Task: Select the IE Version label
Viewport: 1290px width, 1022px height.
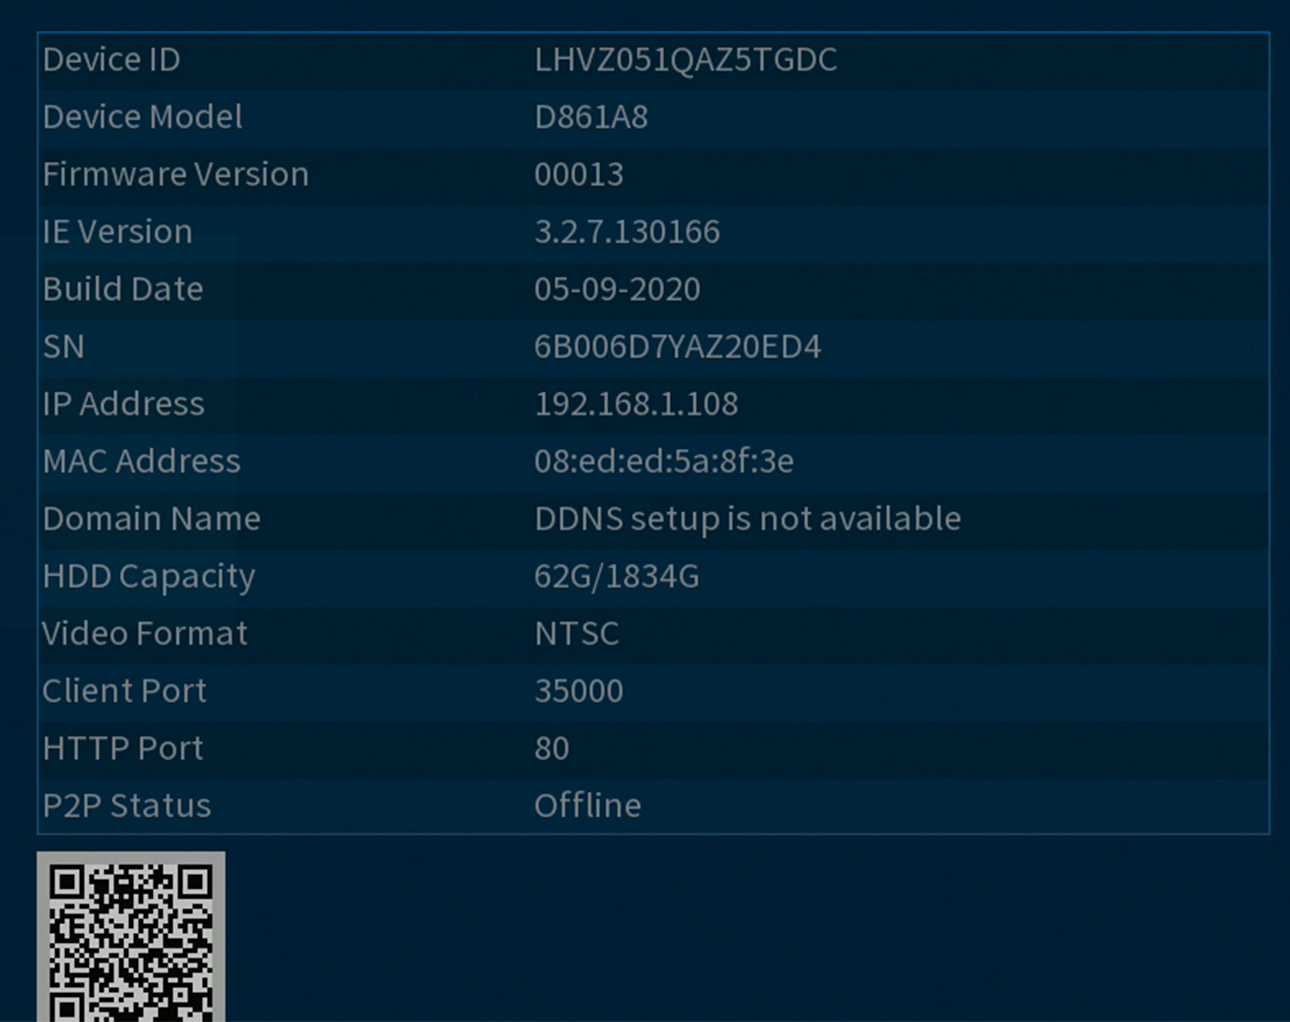Action: 117,232
